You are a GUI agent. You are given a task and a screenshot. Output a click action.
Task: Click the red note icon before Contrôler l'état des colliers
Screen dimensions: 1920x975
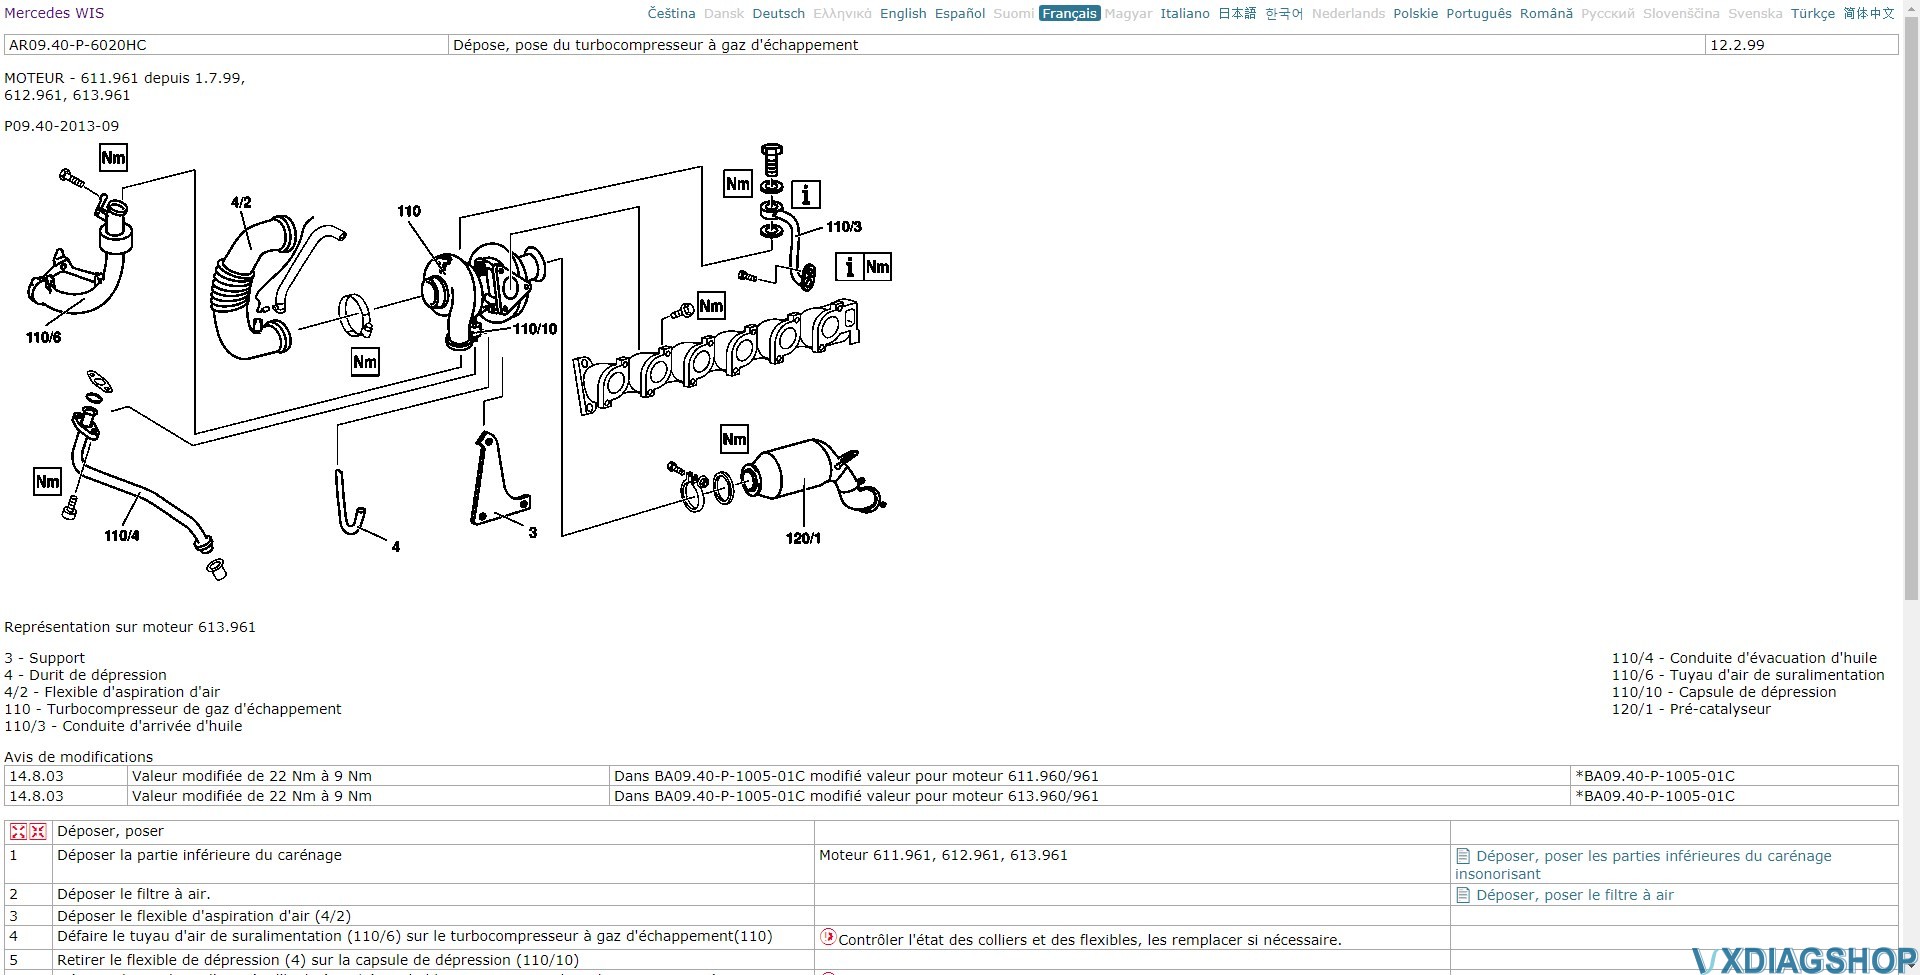pyautogui.click(x=827, y=937)
